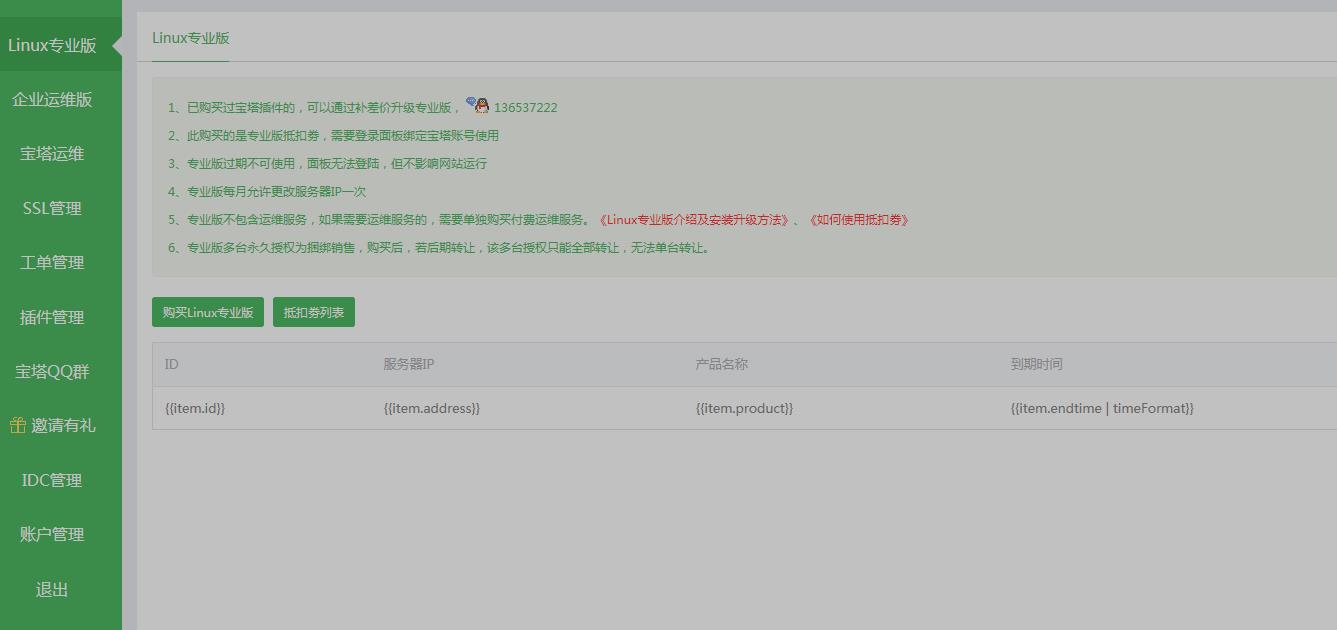Open 宝塔QQ群 sidebar item
The image size is (1337, 630).
(52, 371)
